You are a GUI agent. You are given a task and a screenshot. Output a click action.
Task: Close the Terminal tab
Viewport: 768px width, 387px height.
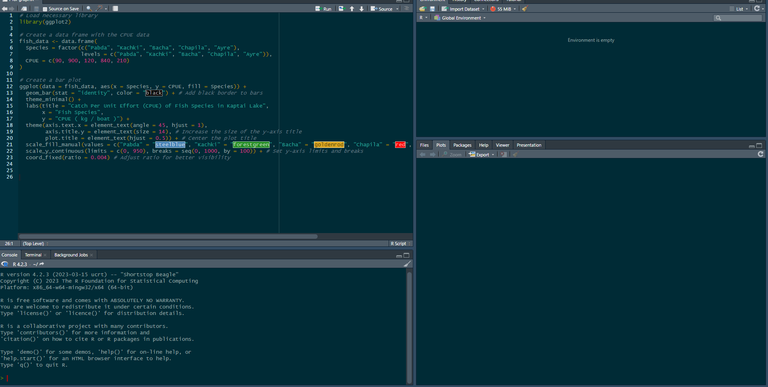tap(45, 255)
